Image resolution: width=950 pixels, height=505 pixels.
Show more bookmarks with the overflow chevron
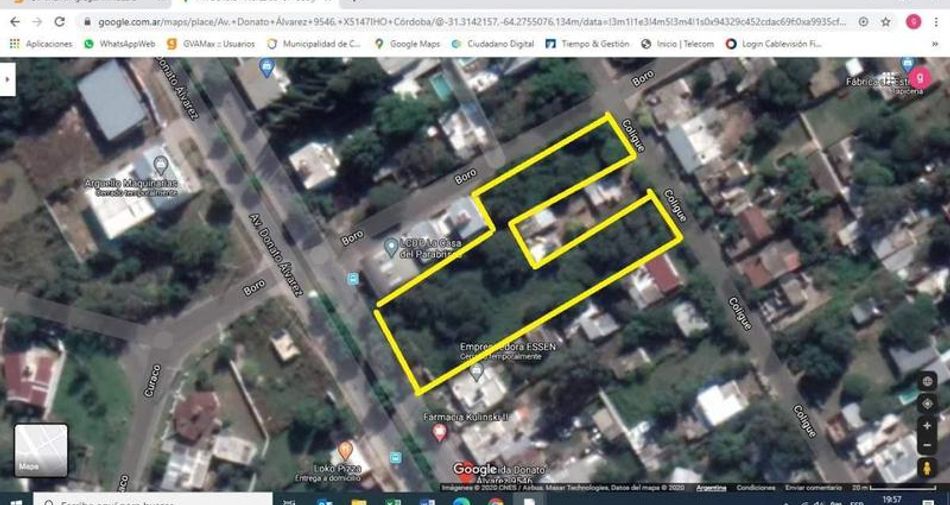(x=935, y=44)
